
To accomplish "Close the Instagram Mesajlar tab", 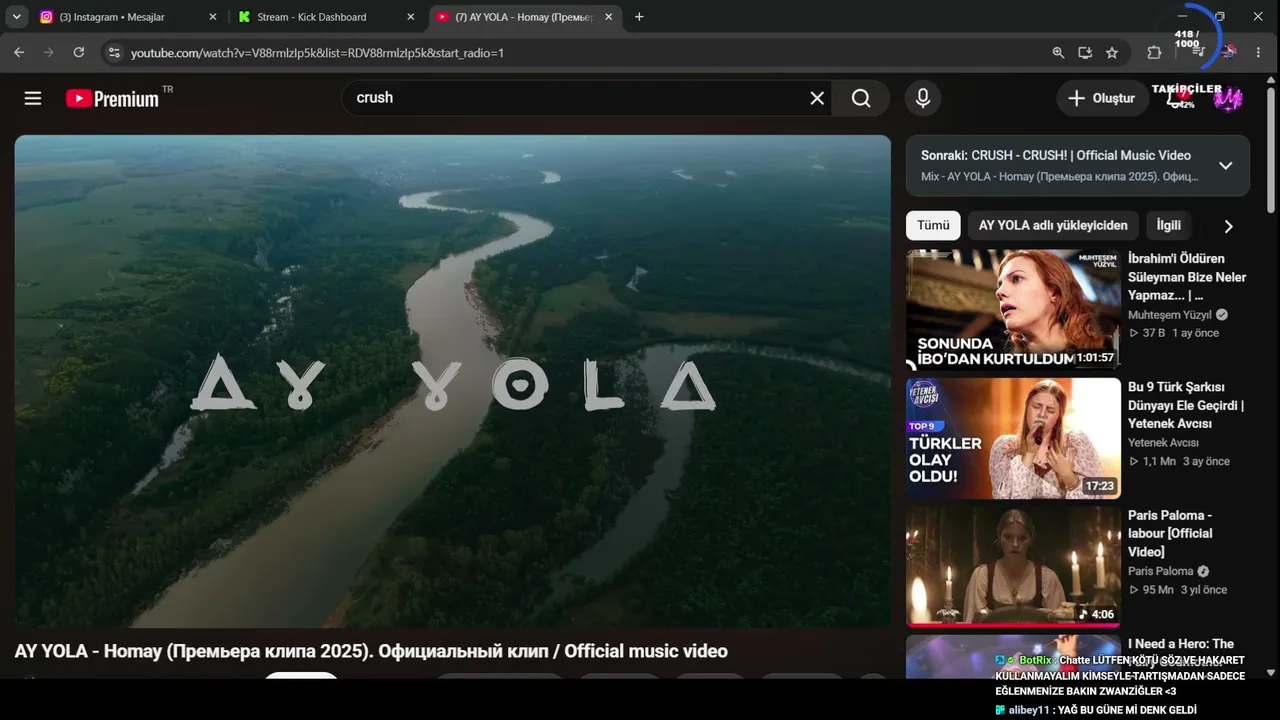I will pos(212,17).
